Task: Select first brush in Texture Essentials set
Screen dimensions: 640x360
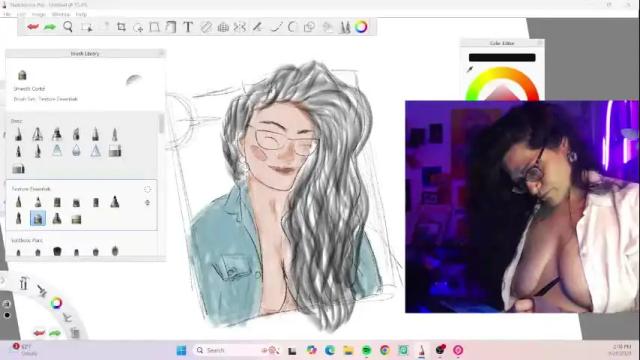Action: pos(18,202)
